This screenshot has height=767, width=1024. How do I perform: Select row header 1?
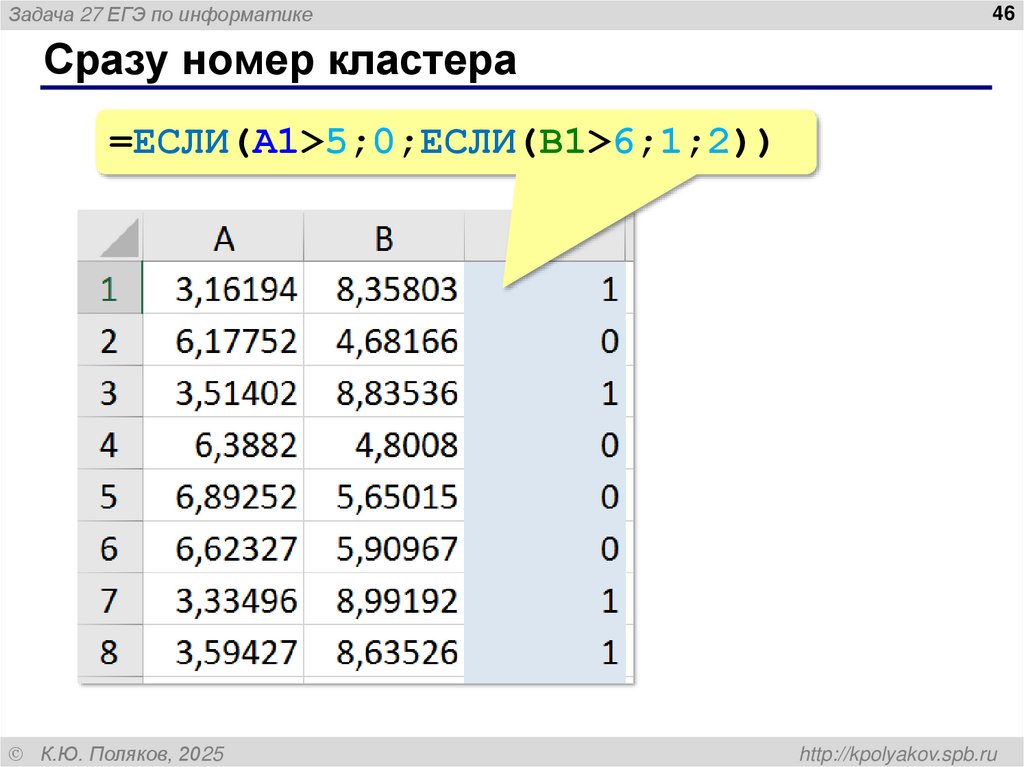click(110, 289)
